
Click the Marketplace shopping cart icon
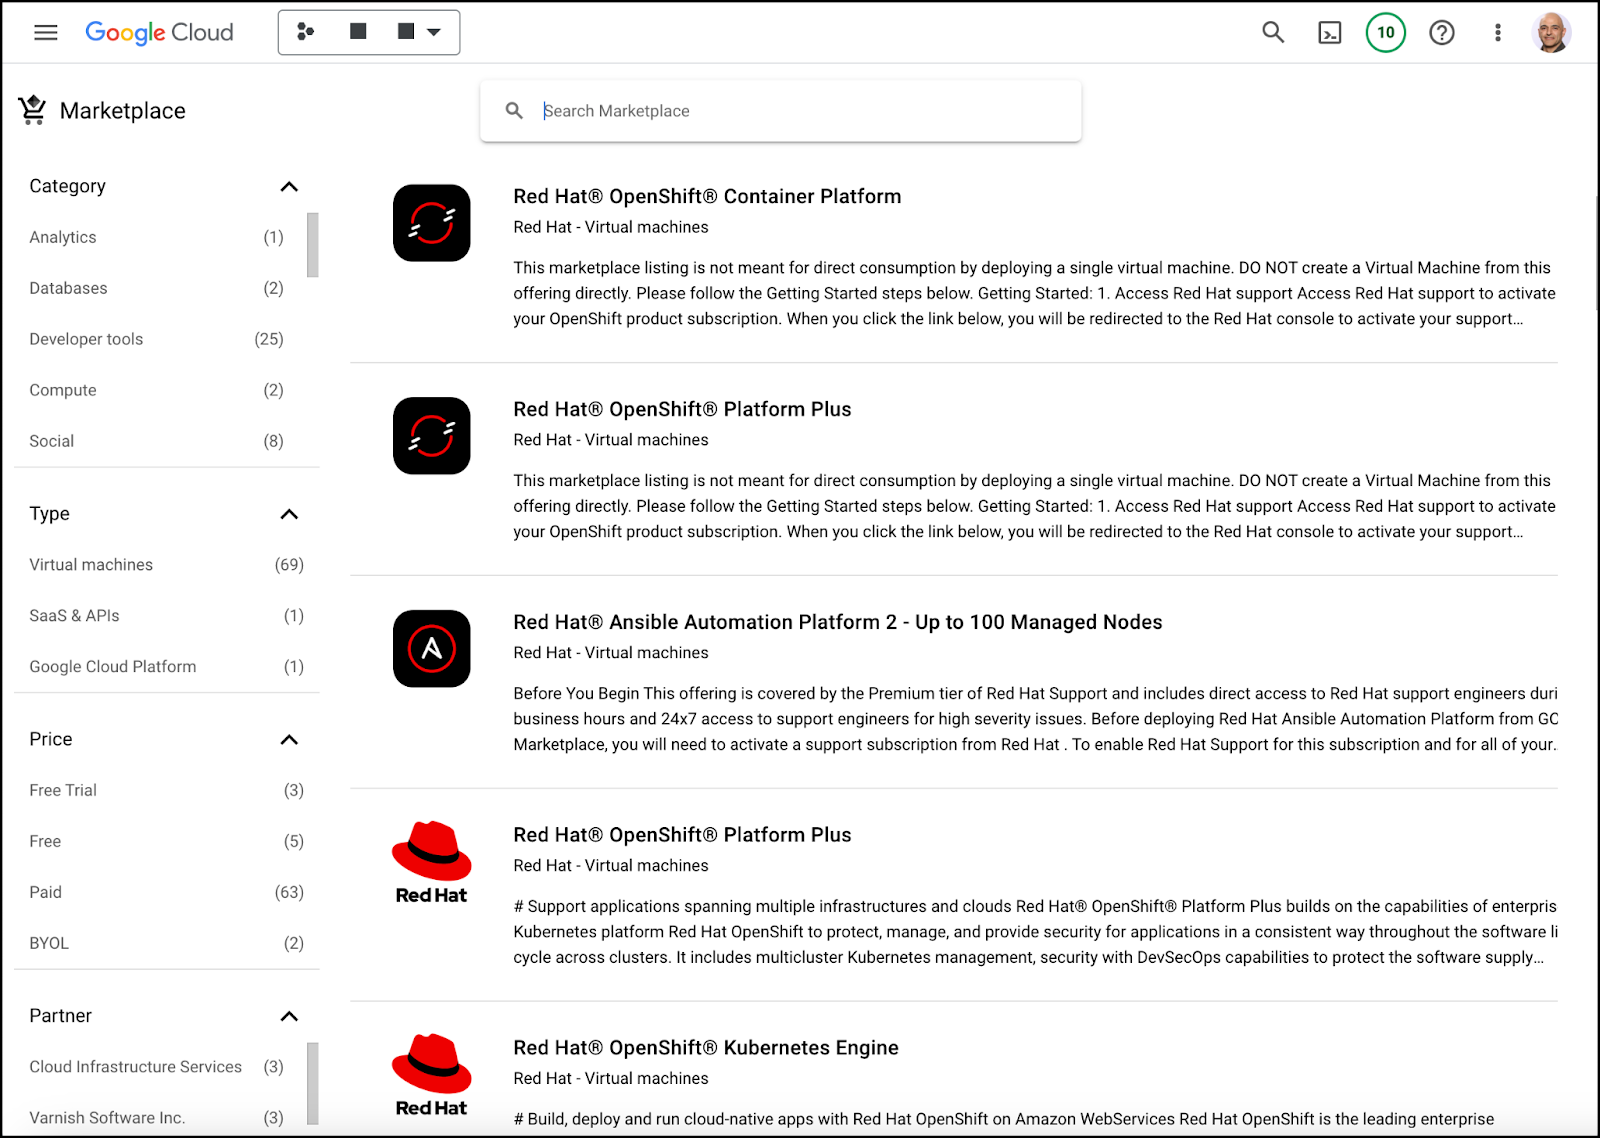pyautogui.click(x=32, y=110)
